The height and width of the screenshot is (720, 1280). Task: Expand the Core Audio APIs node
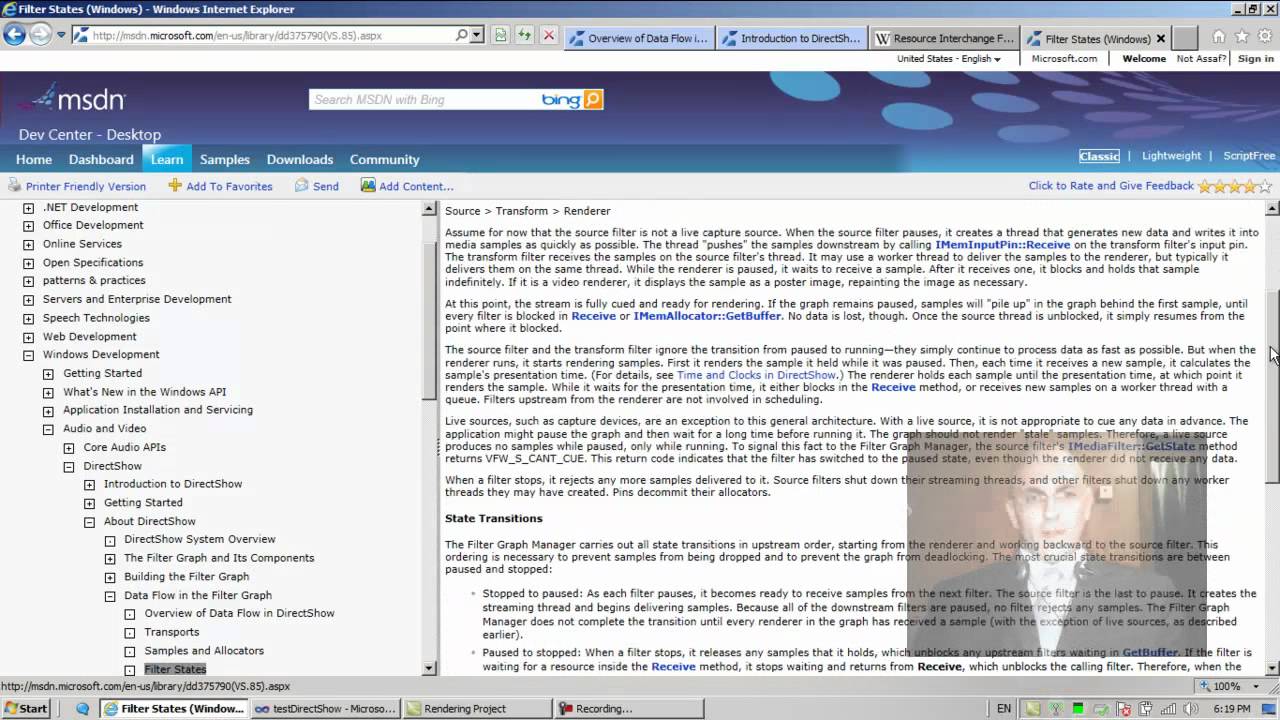coord(69,448)
